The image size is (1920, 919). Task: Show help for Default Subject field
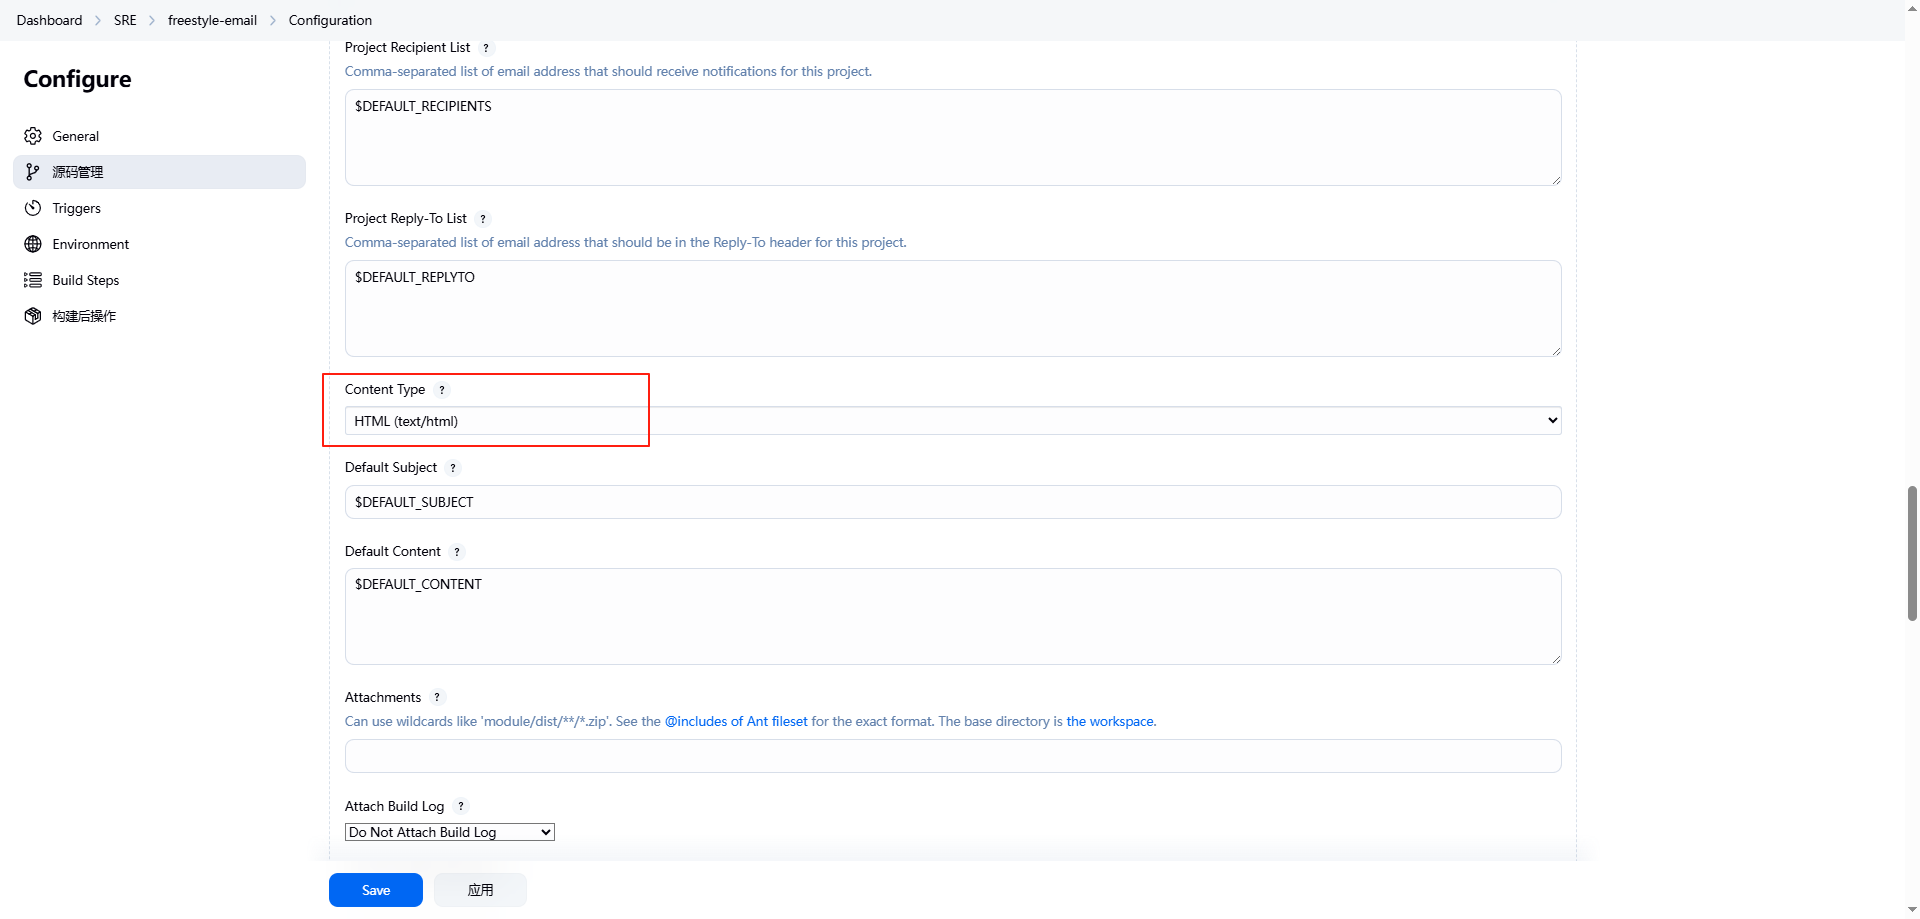click(453, 468)
